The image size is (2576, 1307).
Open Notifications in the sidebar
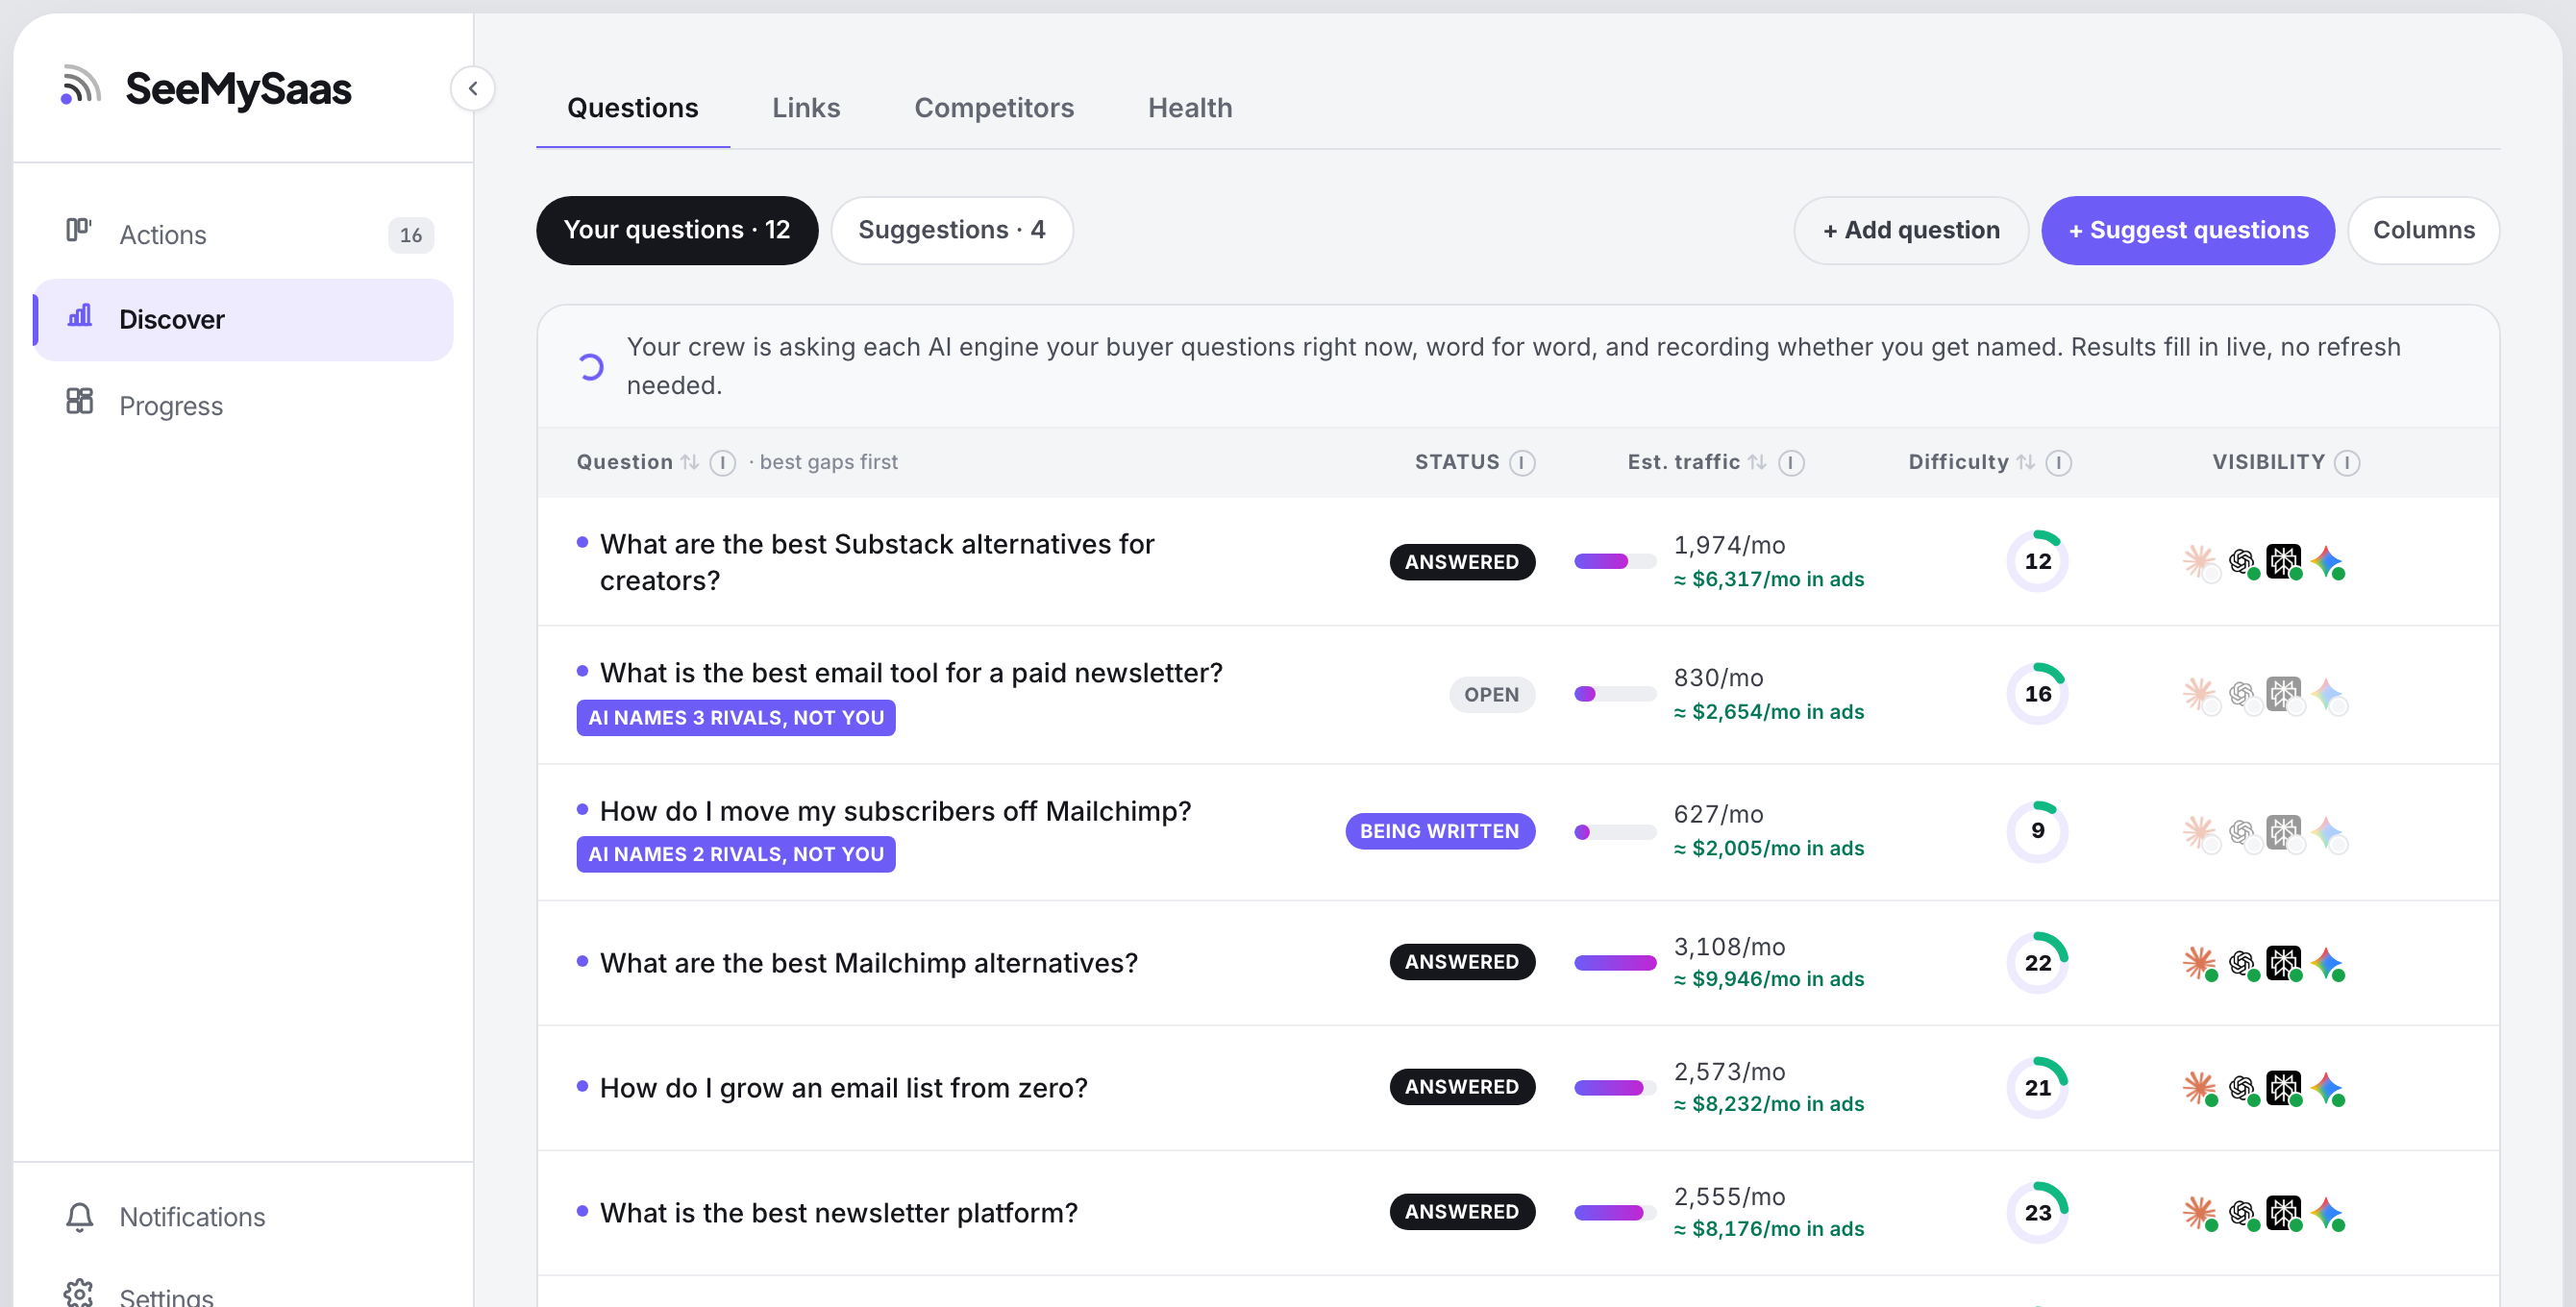tap(244, 1216)
